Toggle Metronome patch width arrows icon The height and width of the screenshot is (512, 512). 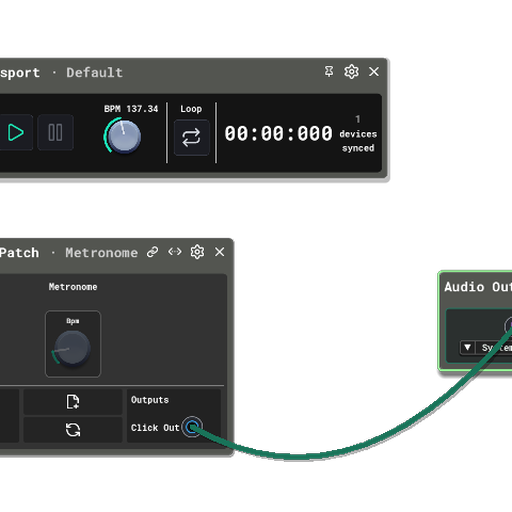click(x=175, y=252)
